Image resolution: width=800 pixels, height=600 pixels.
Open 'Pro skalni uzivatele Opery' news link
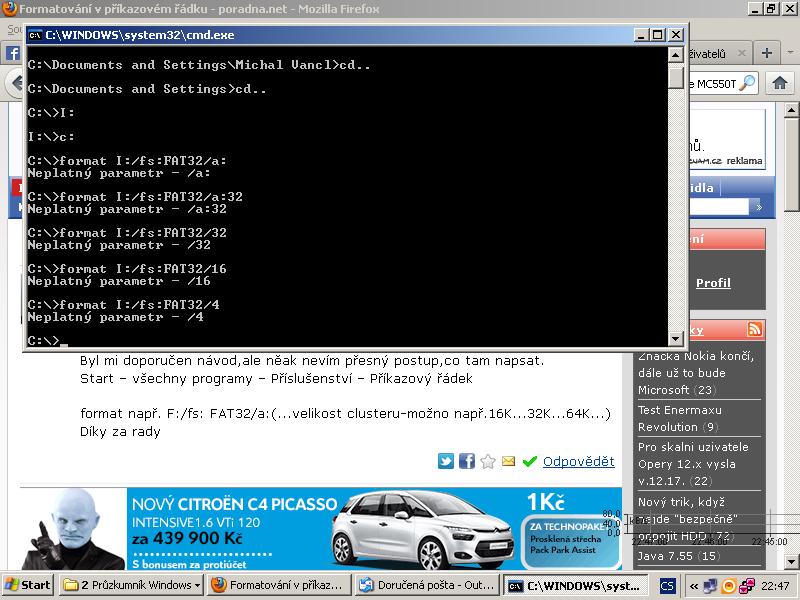pos(693,464)
